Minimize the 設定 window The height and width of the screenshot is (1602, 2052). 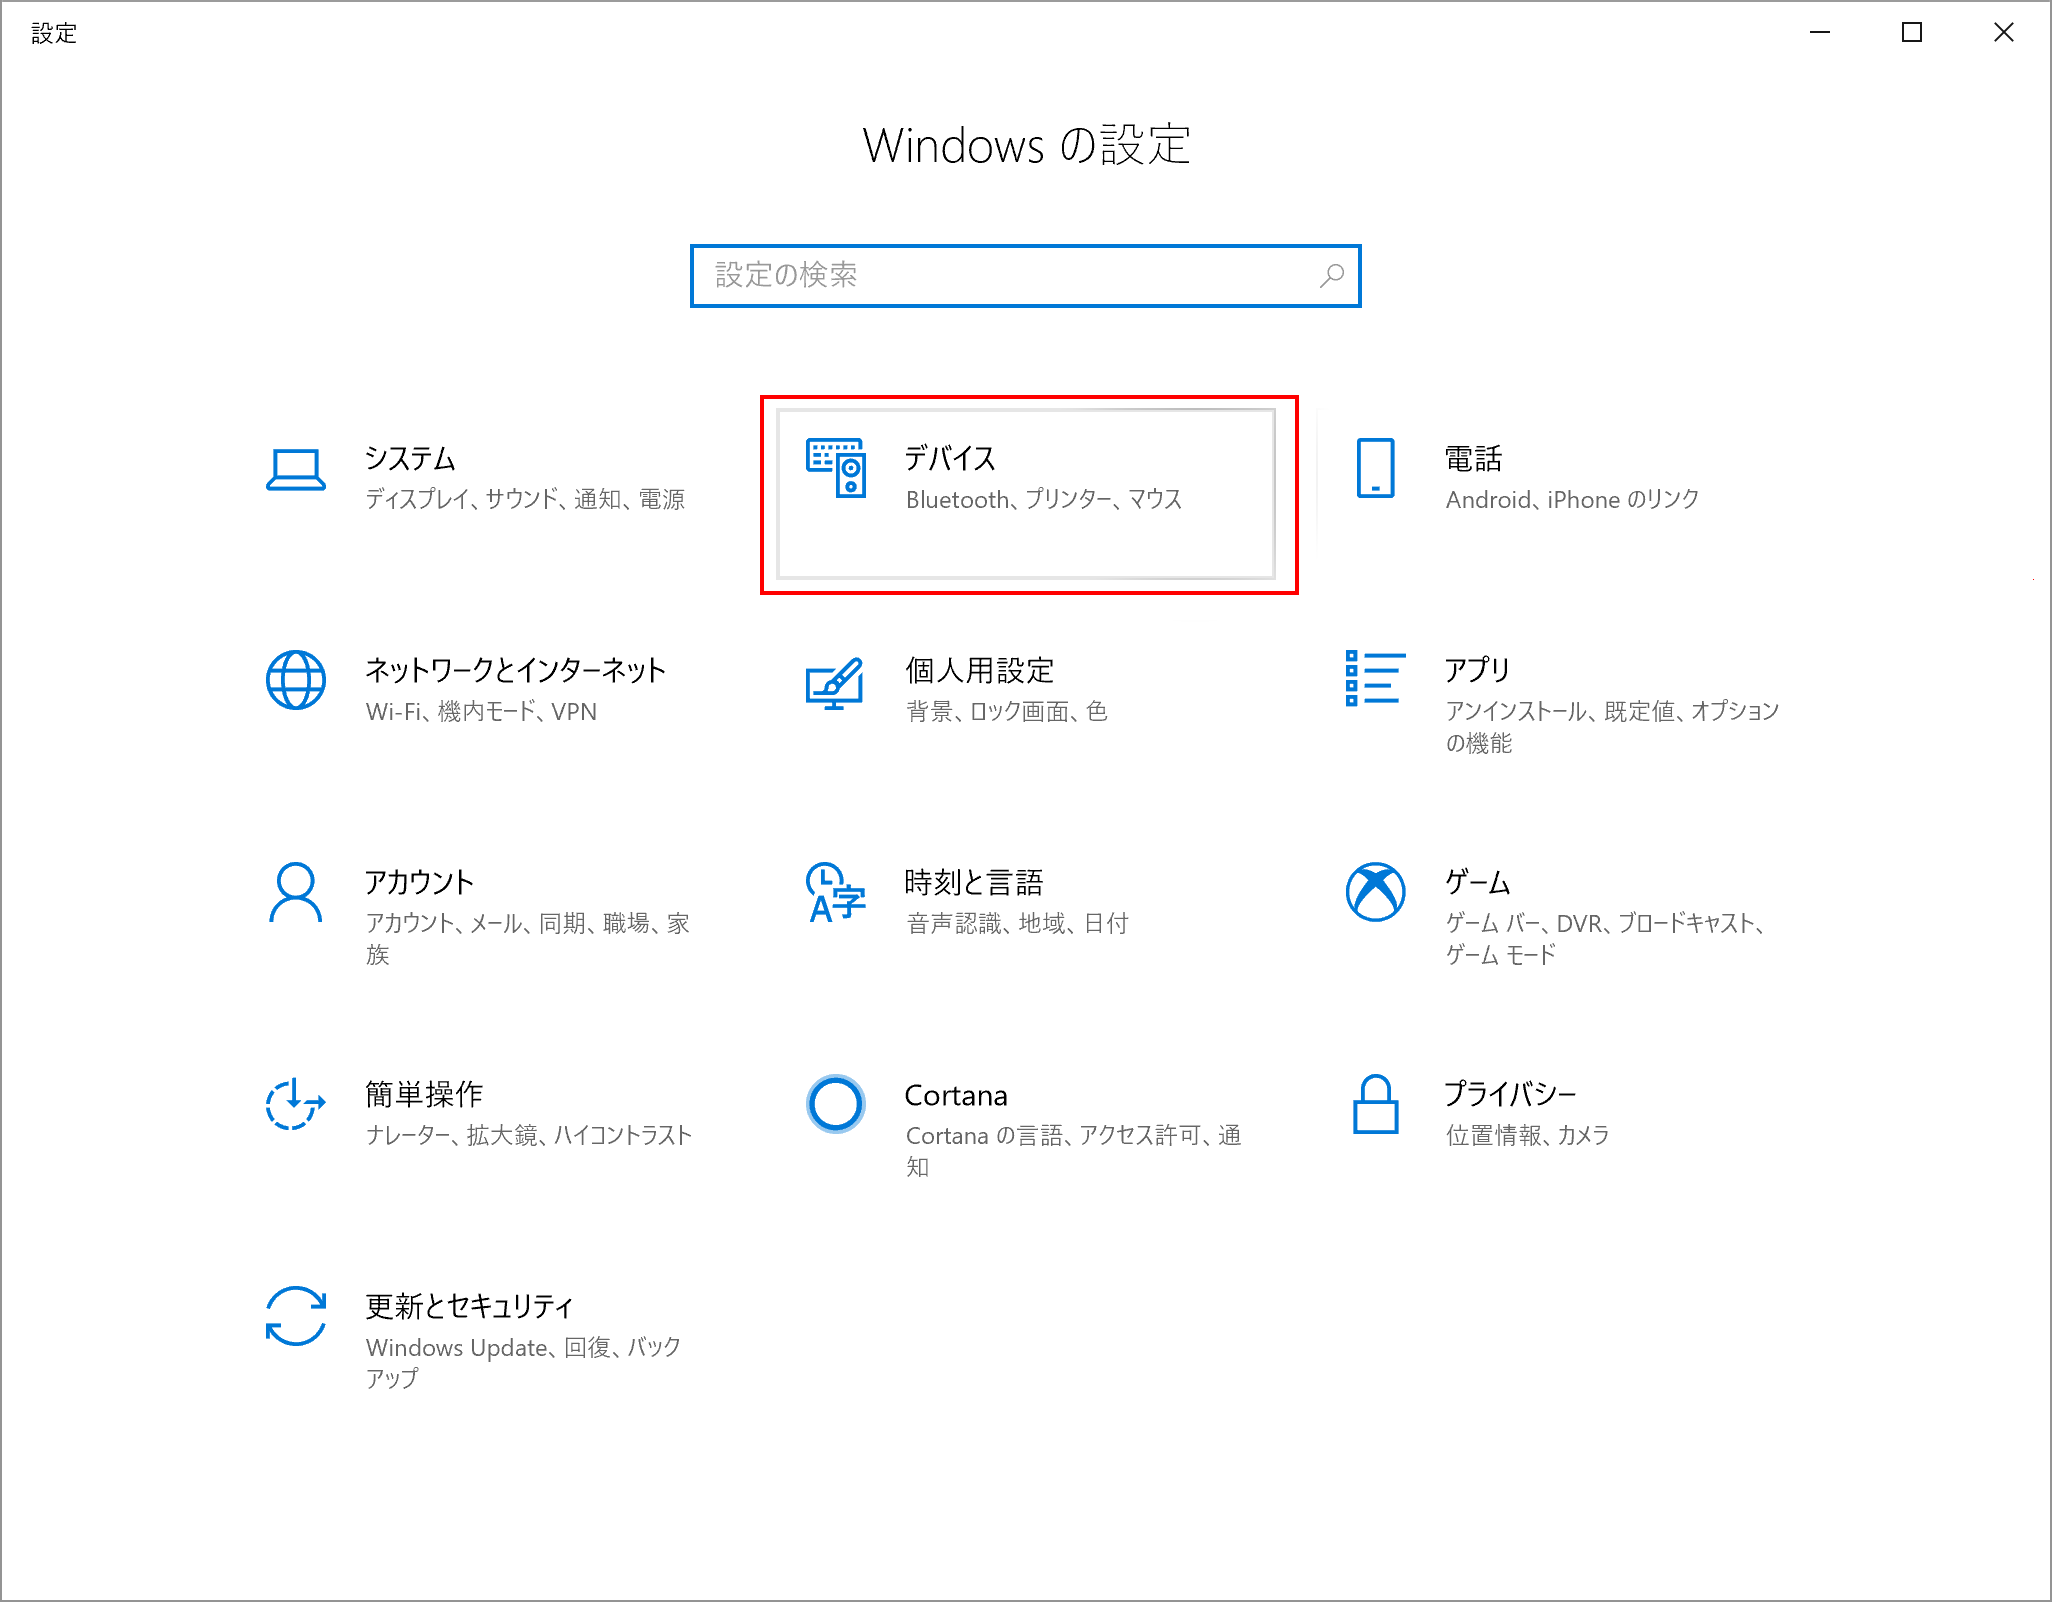point(1820,33)
